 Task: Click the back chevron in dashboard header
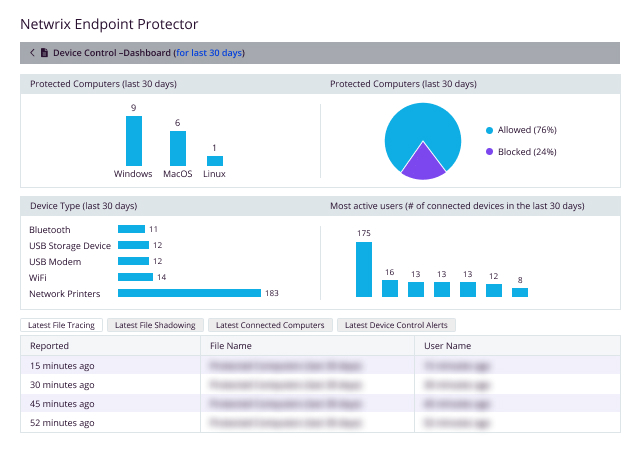click(x=32, y=53)
